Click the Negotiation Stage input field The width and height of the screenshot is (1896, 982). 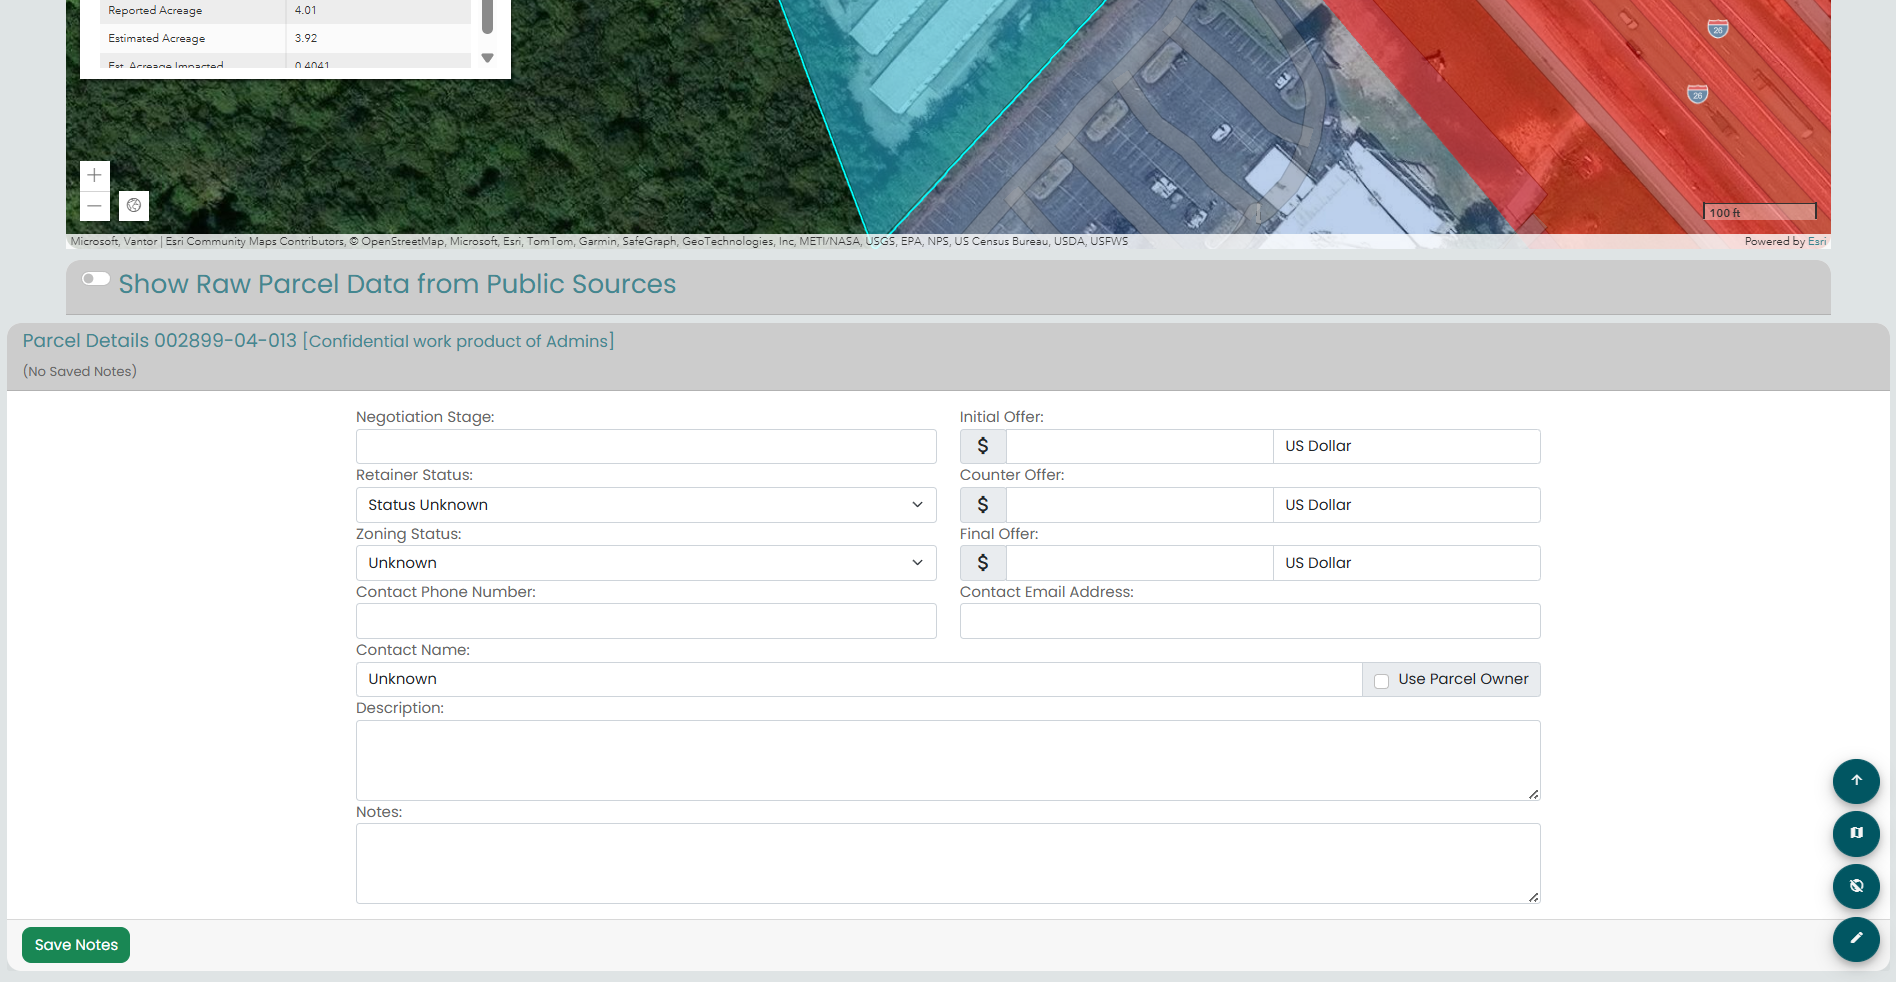646,446
